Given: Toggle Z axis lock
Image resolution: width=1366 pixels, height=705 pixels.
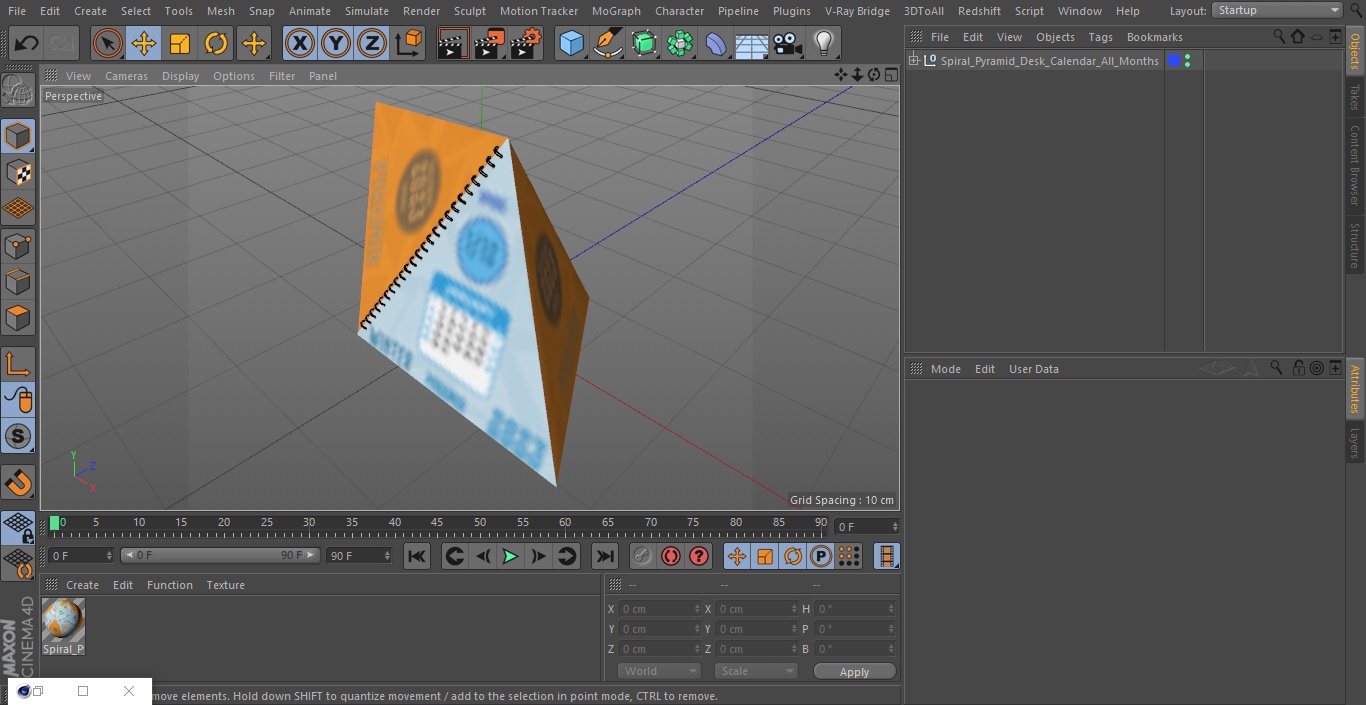Looking at the screenshot, I should tap(372, 43).
